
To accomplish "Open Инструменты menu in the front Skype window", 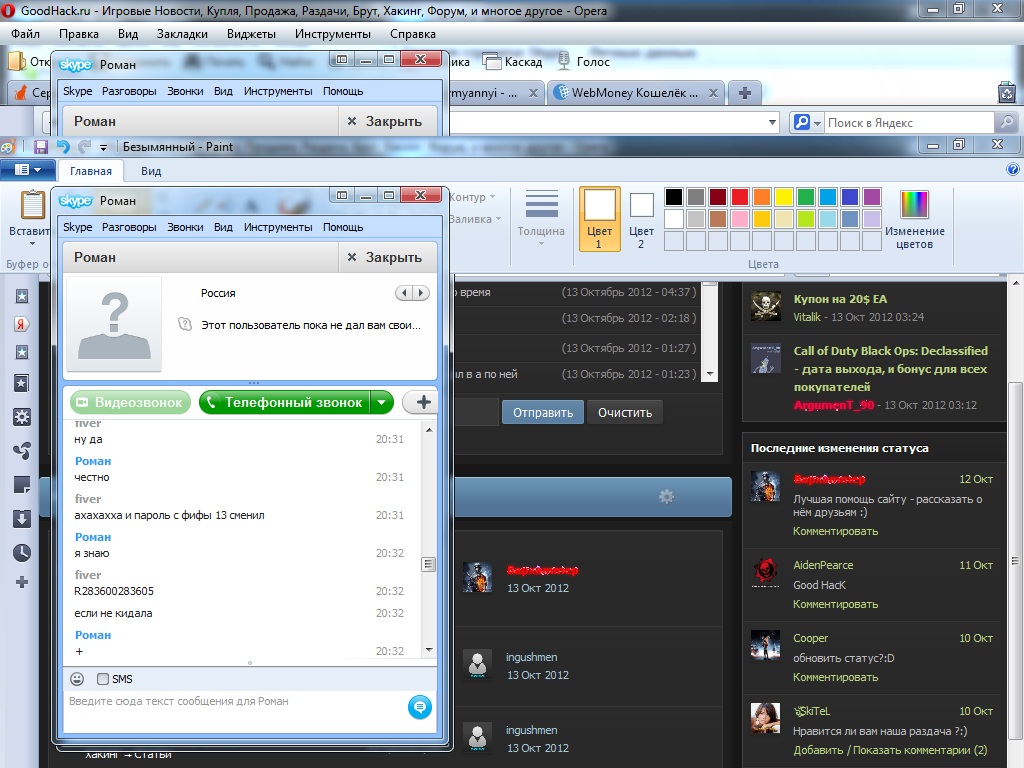I will point(278,227).
